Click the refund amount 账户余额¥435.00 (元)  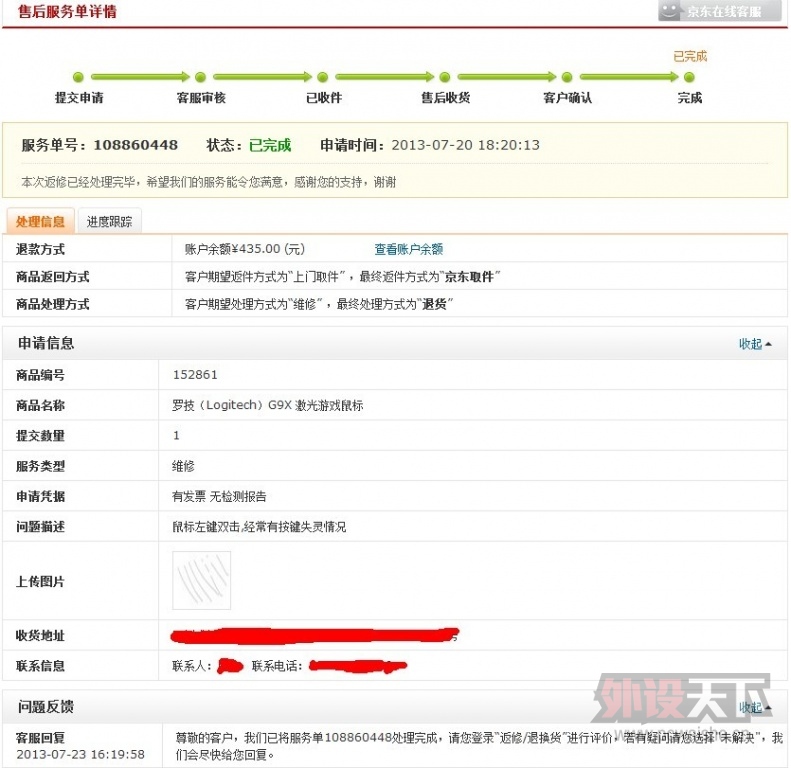[x=245, y=249]
